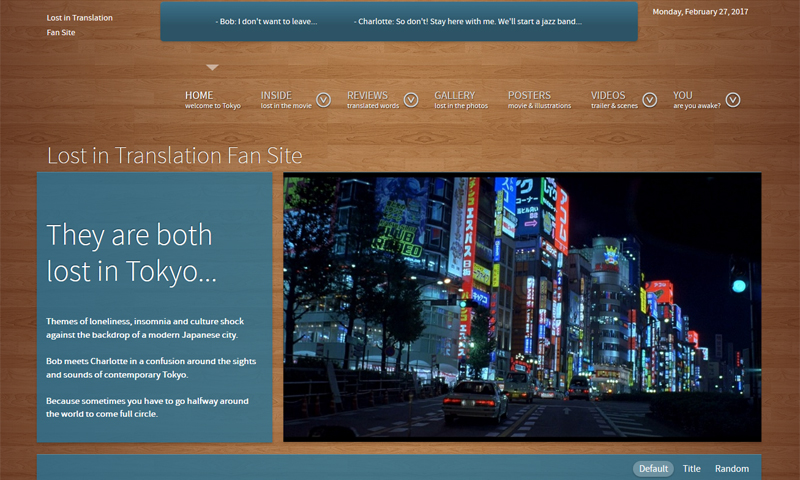800x480 pixels.
Task: Open POSTERS movie & illustrations section
Action: (x=538, y=100)
